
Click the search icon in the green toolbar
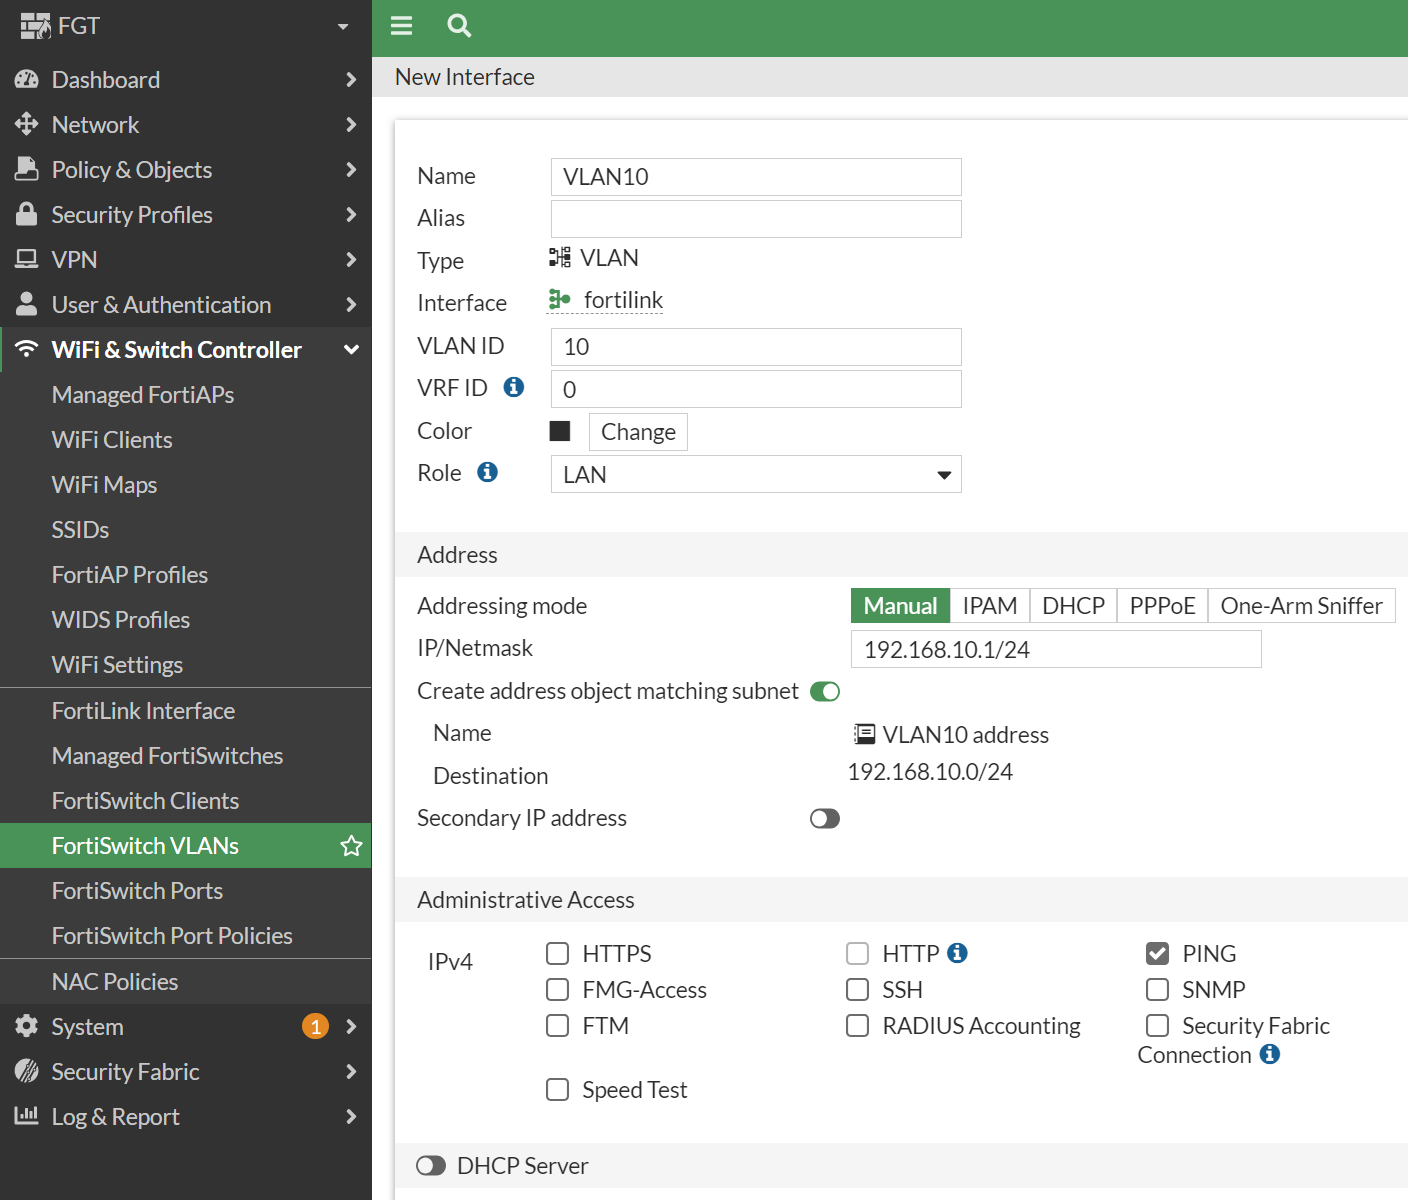click(x=458, y=27)
